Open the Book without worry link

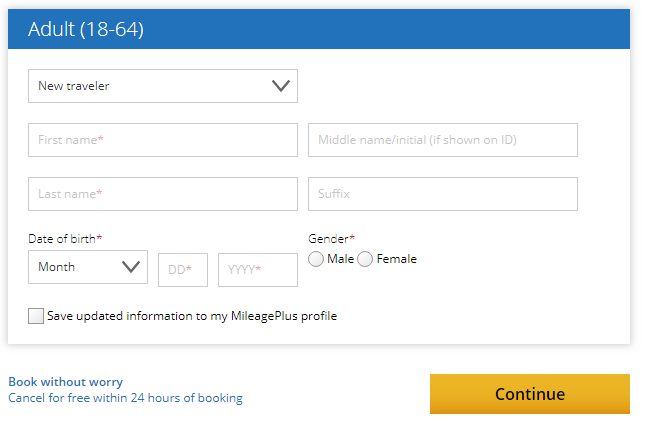66,382
